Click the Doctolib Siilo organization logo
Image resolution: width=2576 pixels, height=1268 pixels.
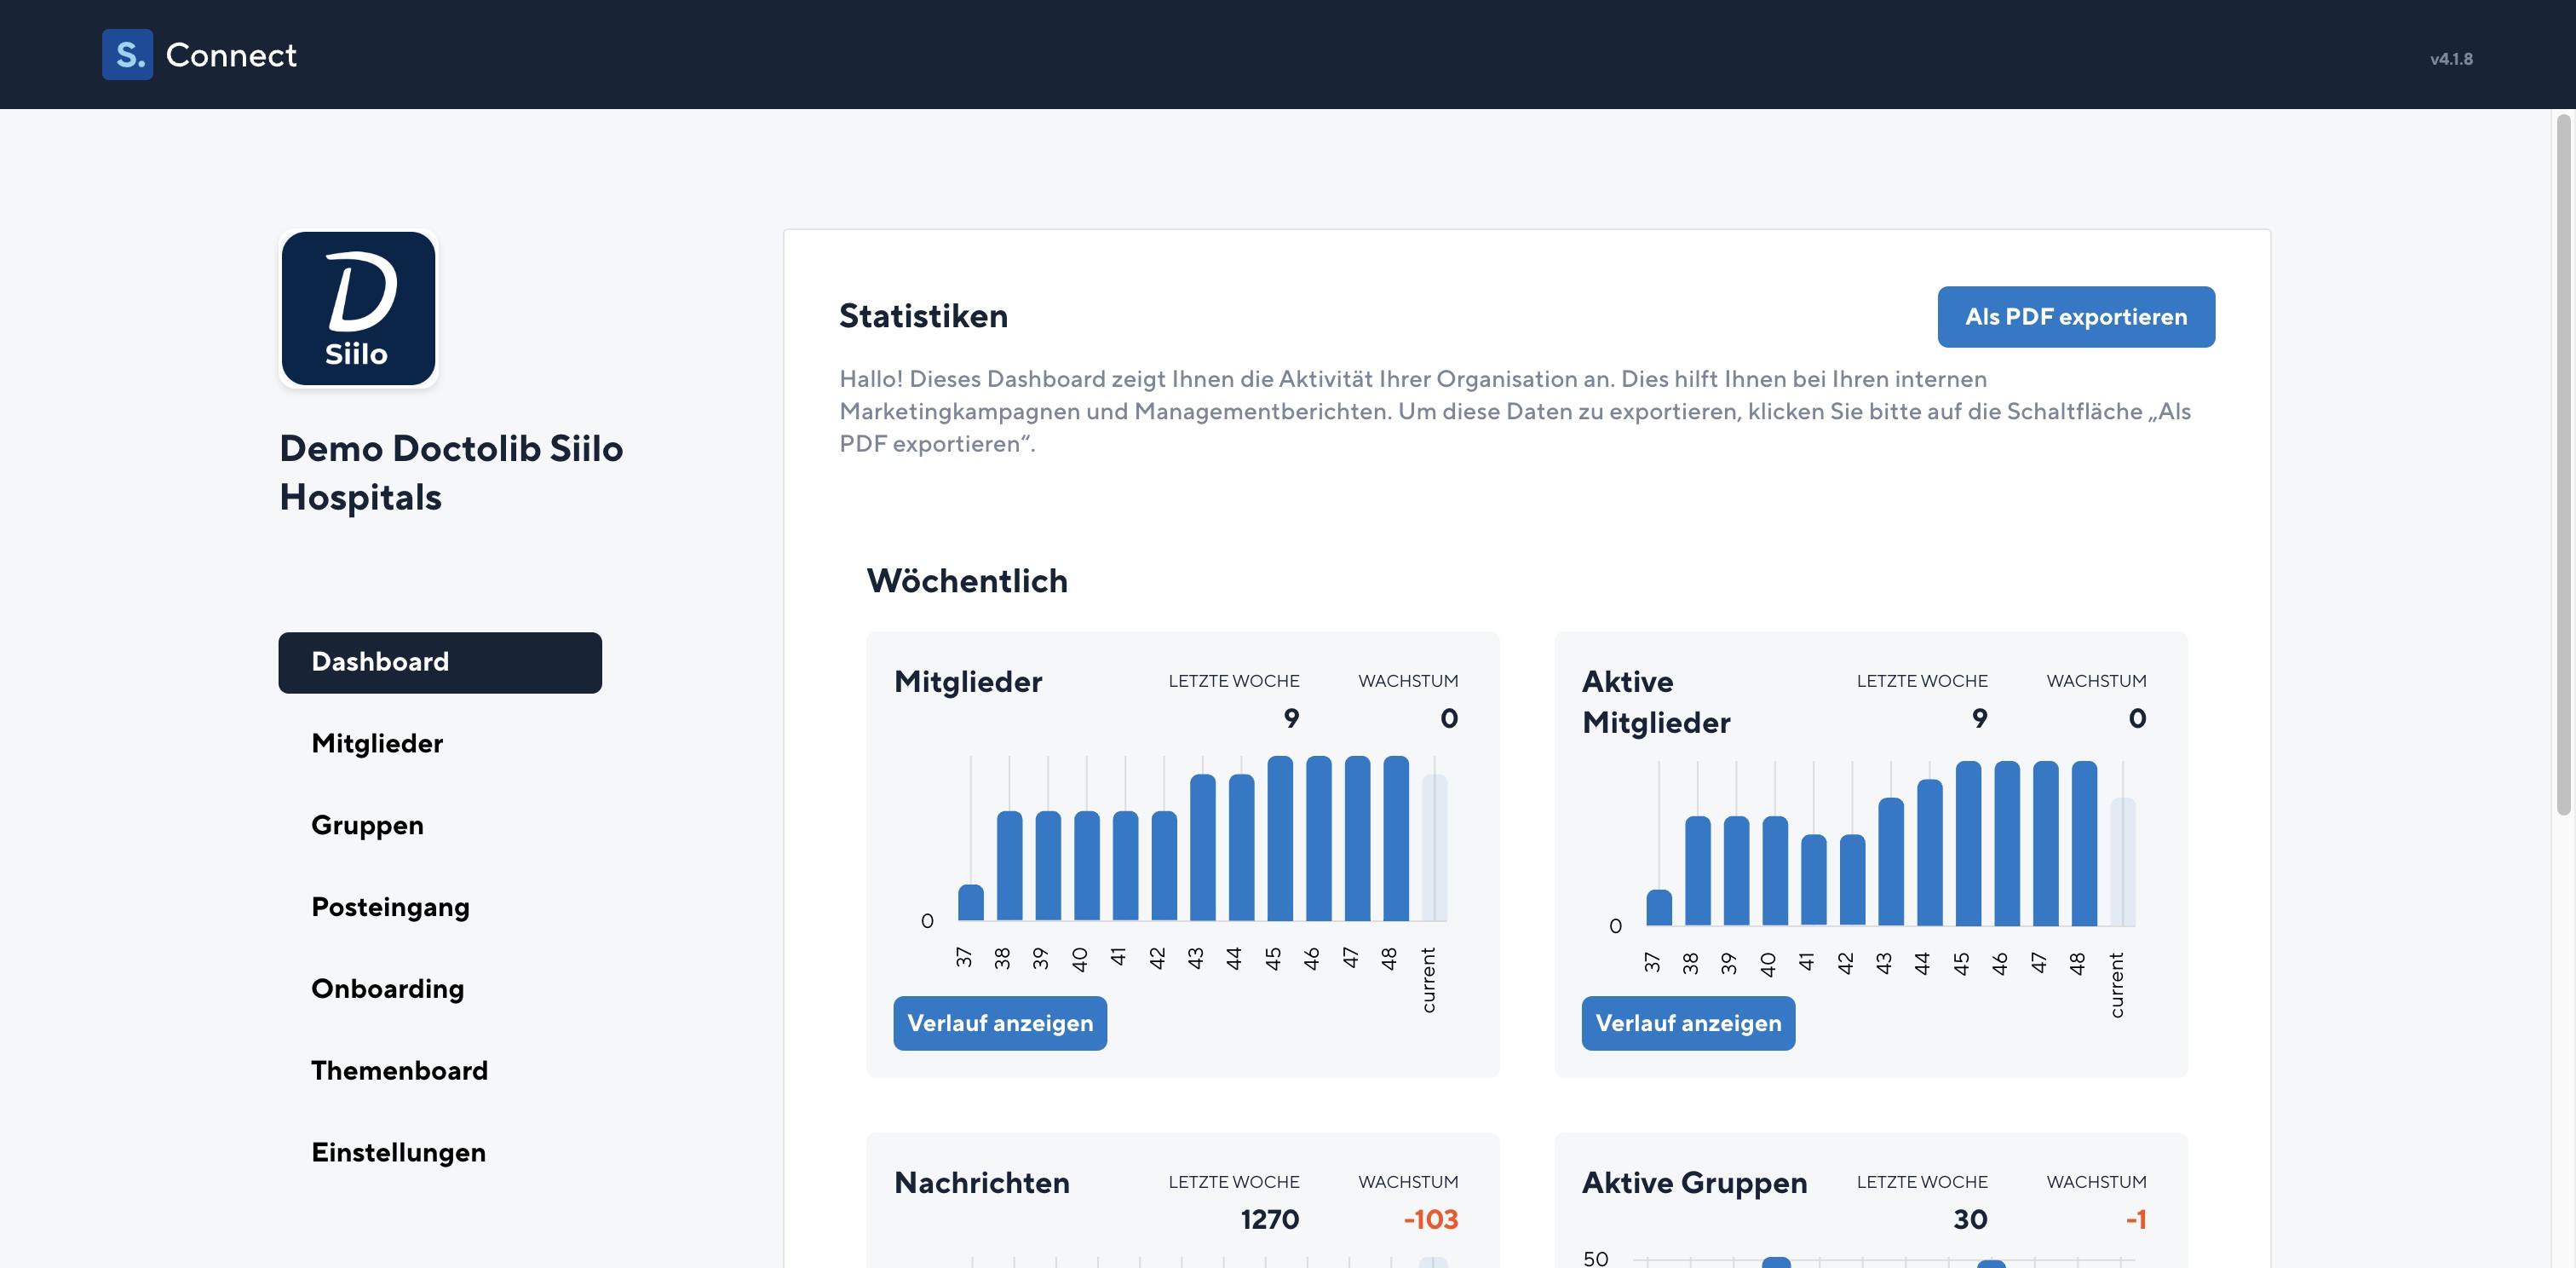coord(358,308)
